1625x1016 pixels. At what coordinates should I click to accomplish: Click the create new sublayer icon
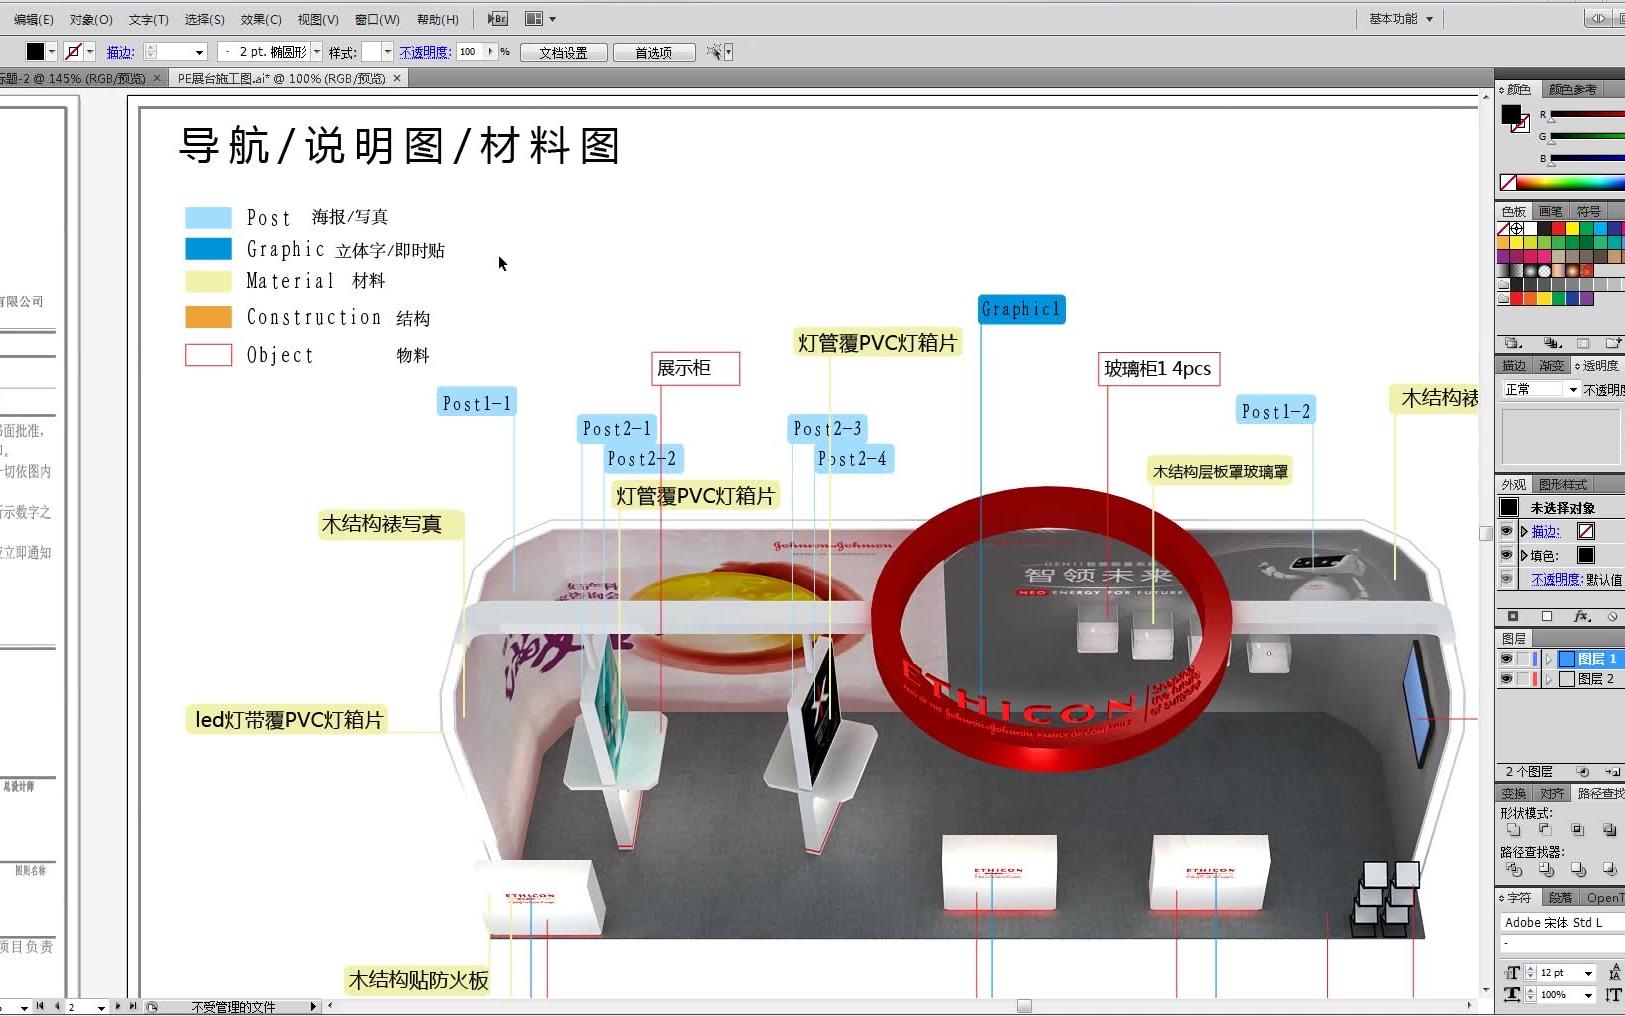tap(1612, 772)
